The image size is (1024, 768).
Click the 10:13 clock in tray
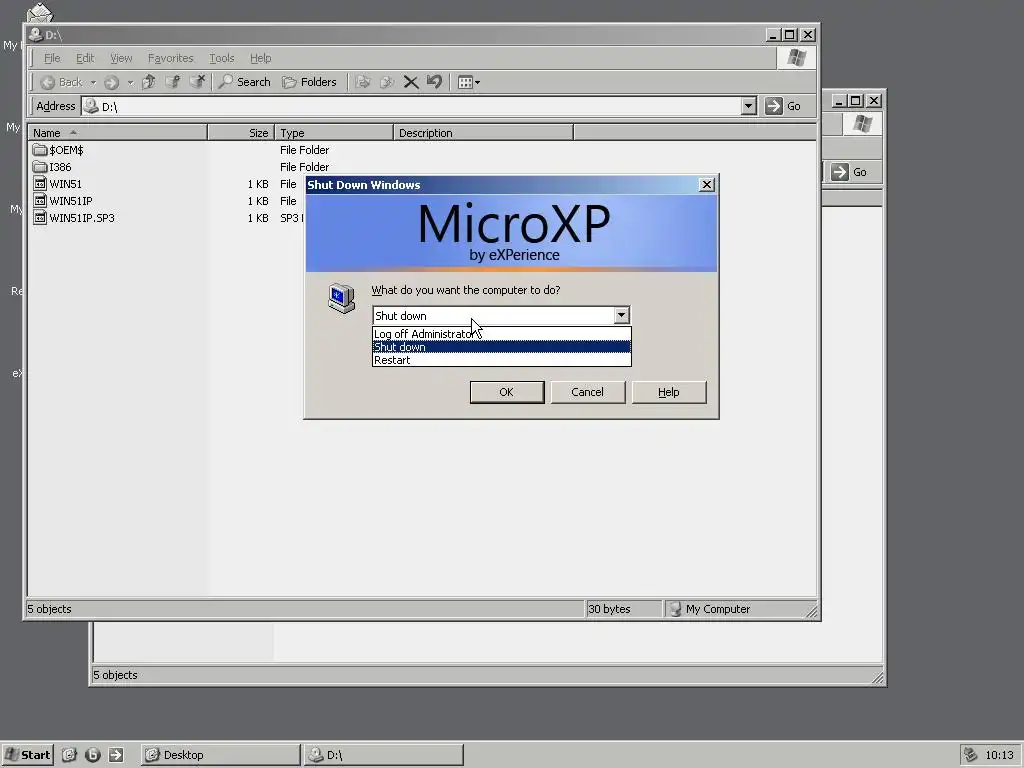pyautogui.click(x=999, y=755)
